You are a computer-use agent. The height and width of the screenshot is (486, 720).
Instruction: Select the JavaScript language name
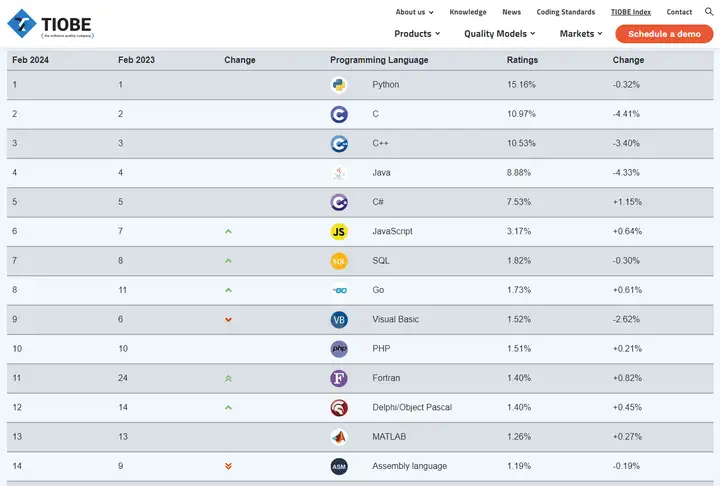[393, 231]
